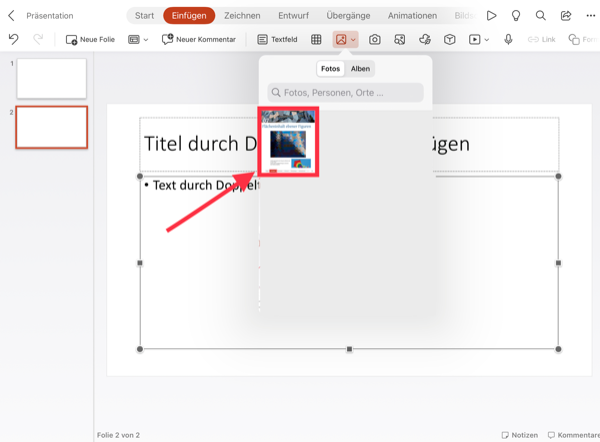Click the Link toolbar button

[541, 39]
